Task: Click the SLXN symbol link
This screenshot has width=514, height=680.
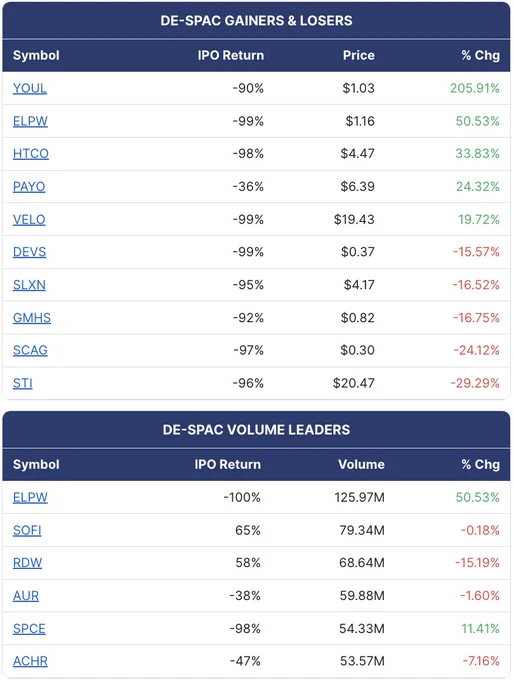Action: point(29,285)
